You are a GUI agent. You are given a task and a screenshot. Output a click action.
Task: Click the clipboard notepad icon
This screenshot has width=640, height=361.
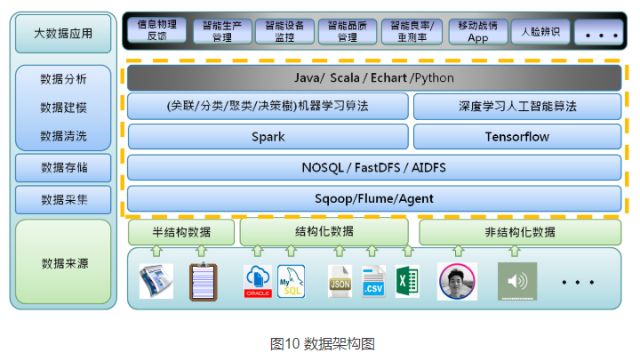(203, 281)
